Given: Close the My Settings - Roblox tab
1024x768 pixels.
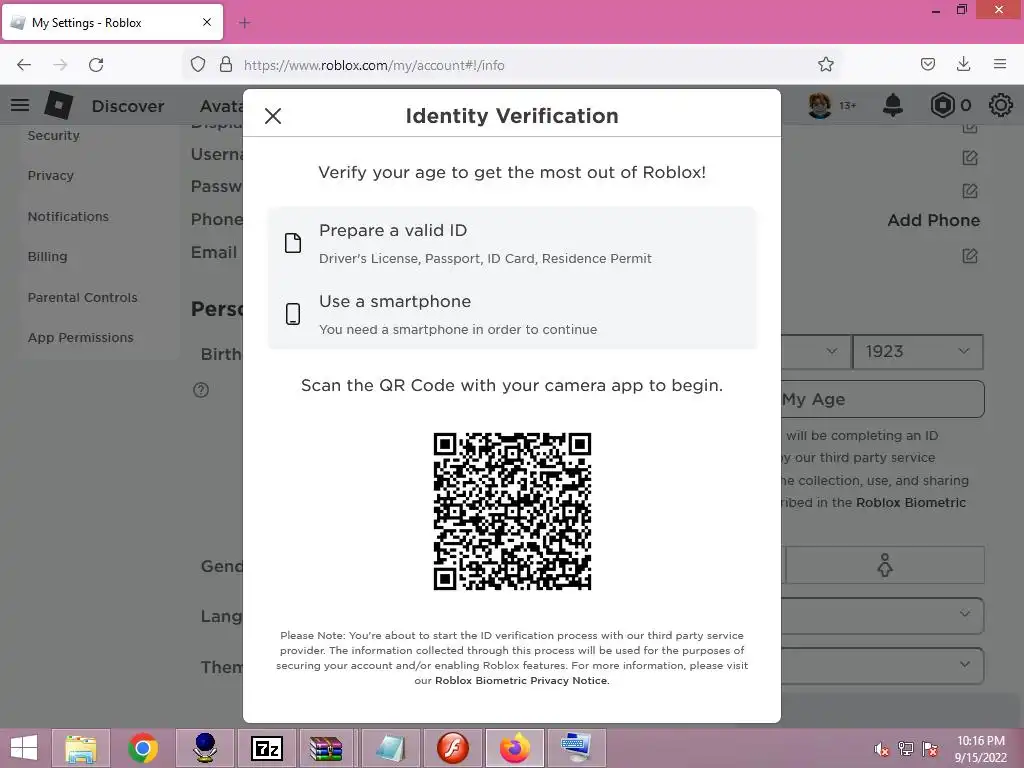Looking at the screenshot, I should (207, 22).
